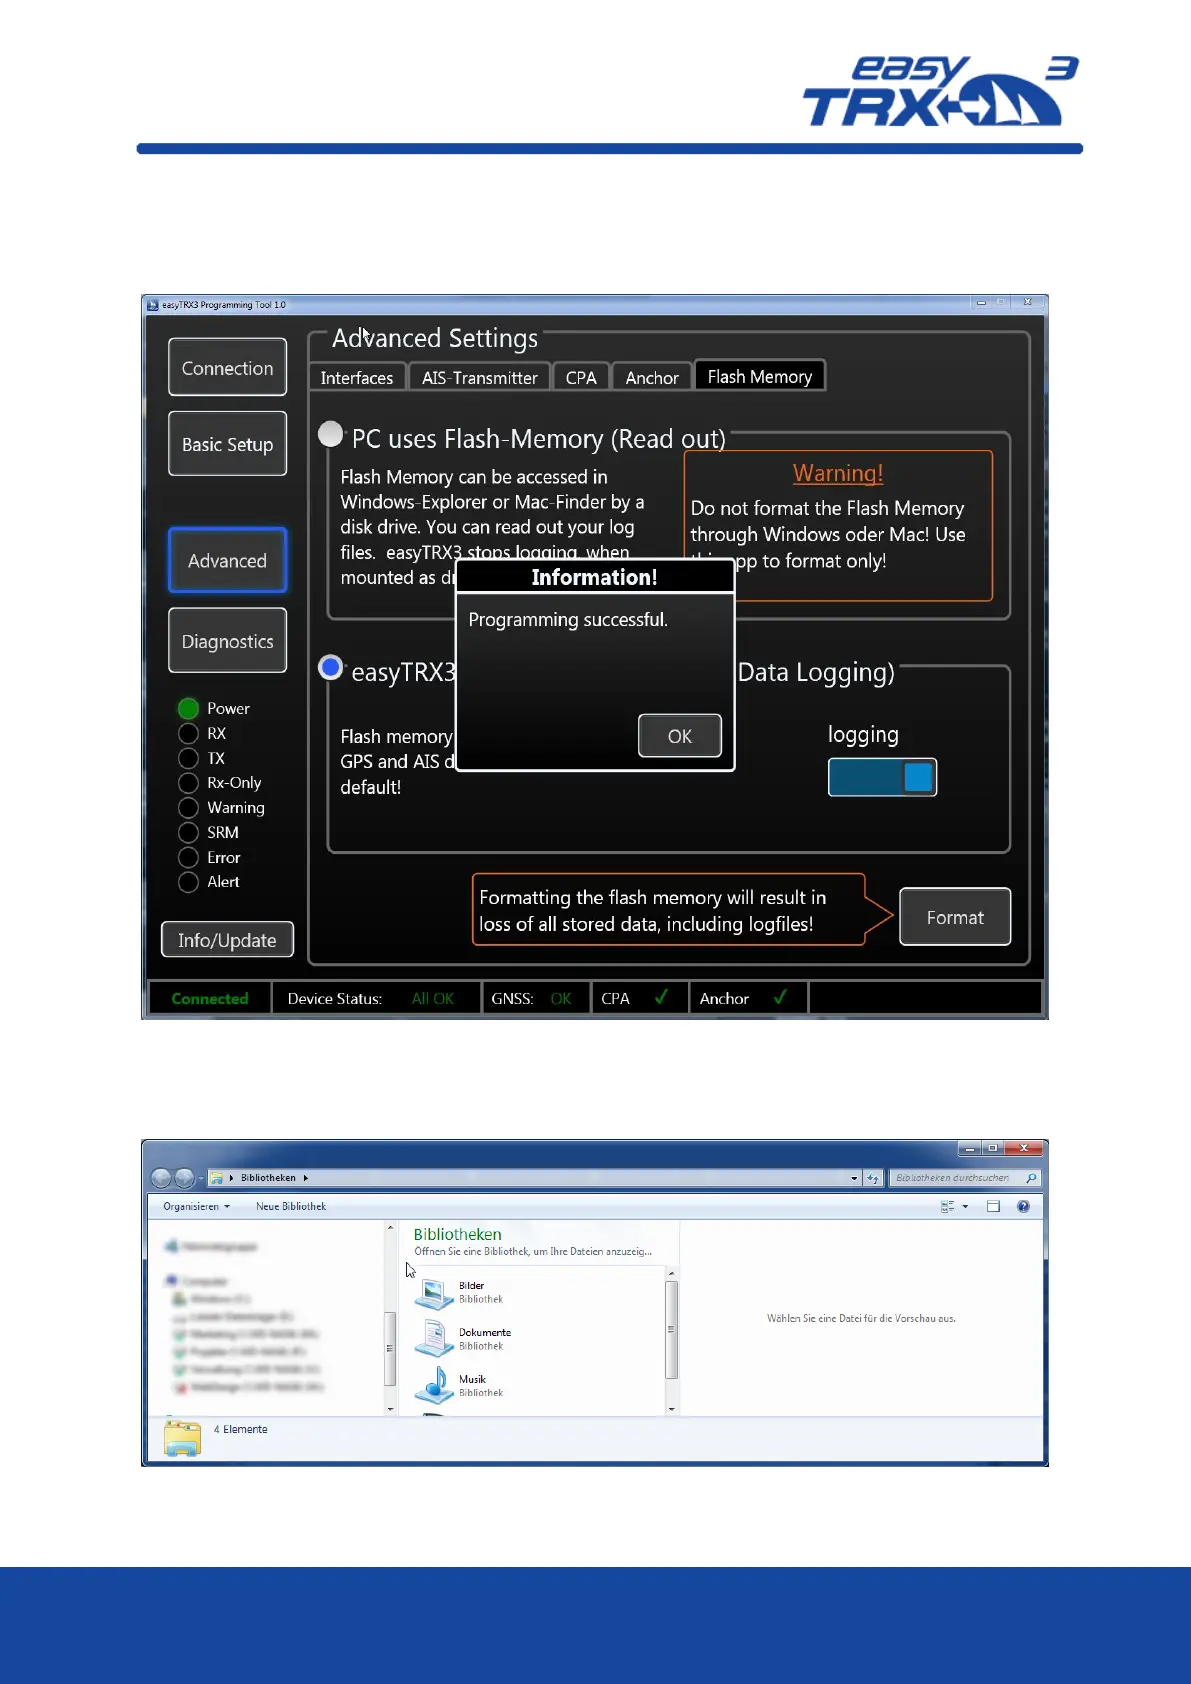This screenshot has height=1684, width=1191.
Task: Click the navigation pane scroll-down arrow
Action: point(391,1409)
